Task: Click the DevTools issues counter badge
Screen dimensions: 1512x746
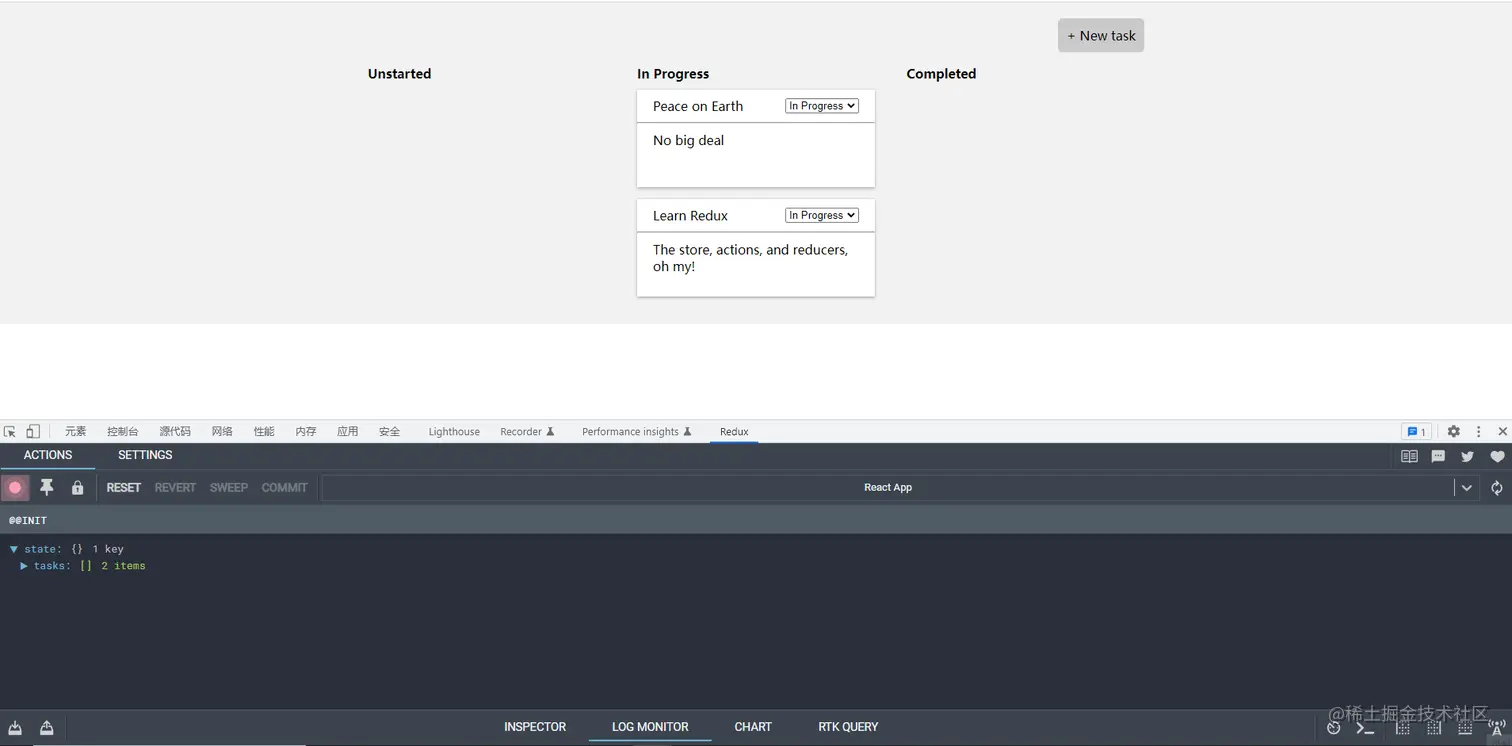Action: 1416,432
